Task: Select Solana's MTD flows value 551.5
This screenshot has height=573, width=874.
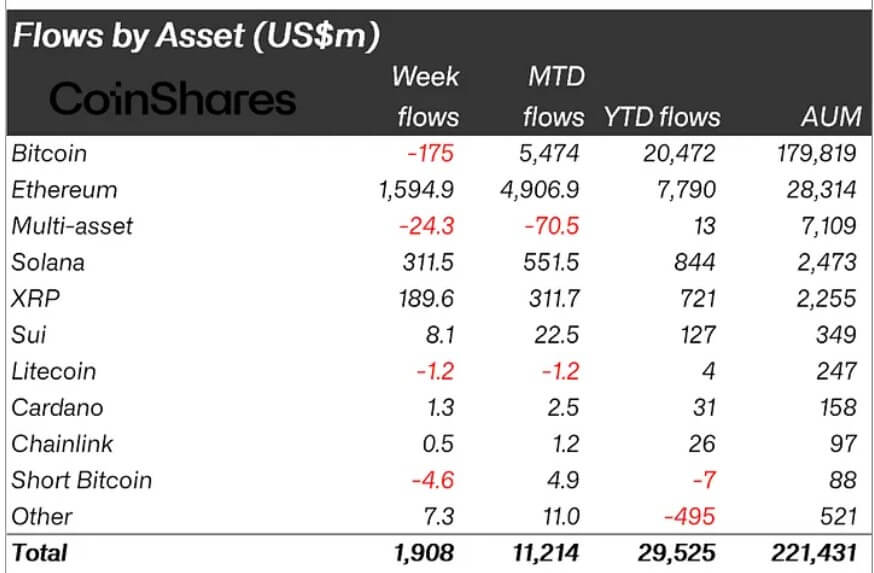Action: coord(550,262)
